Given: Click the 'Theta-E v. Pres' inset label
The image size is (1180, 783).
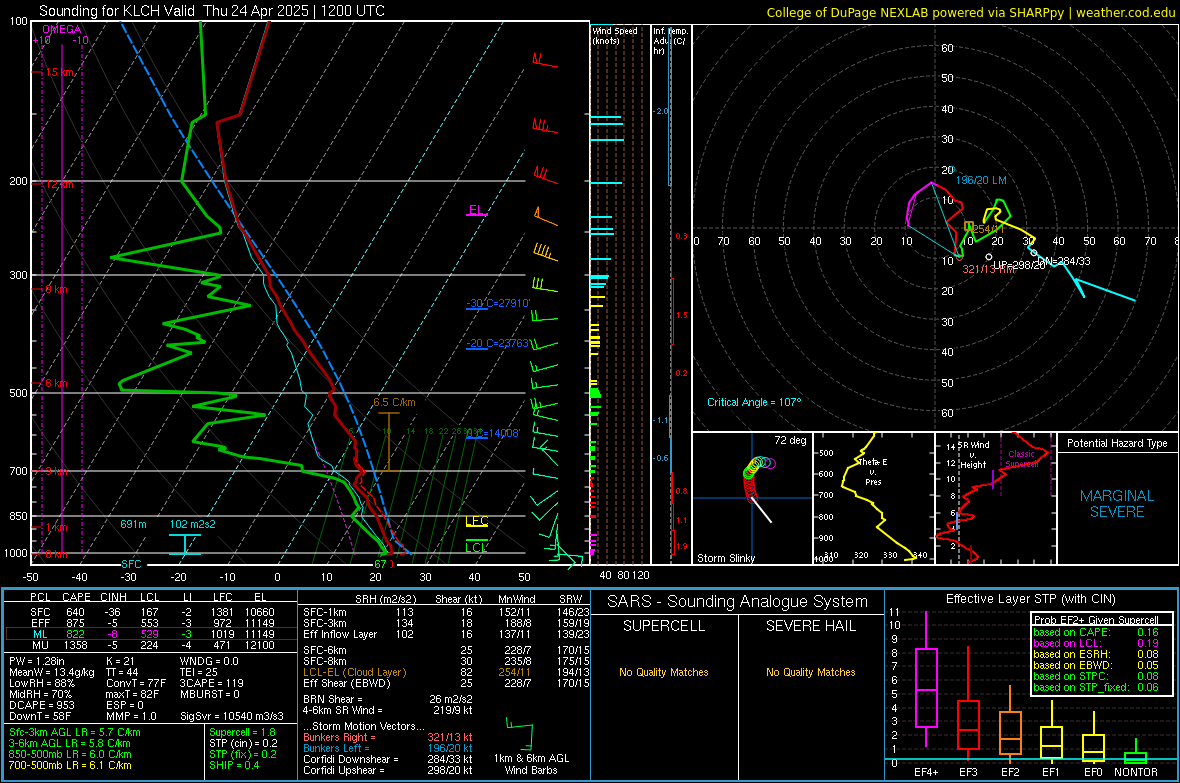Looking at the screenshot, I should tap(872, 471).
